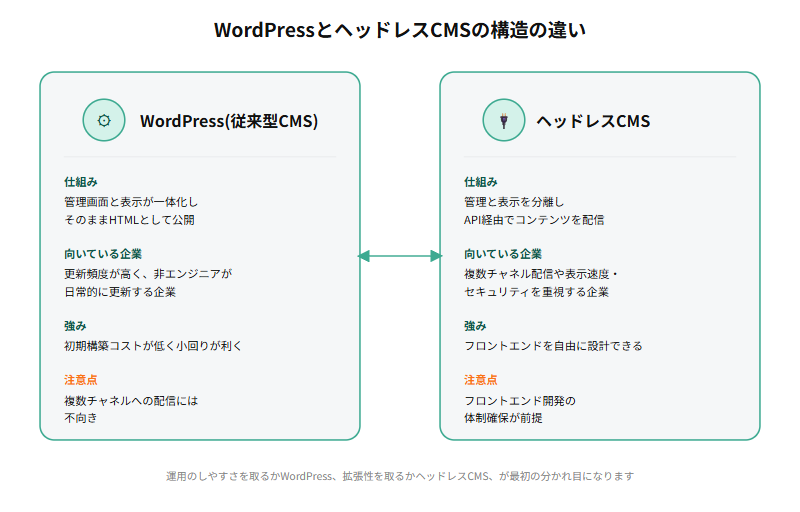
Task: Click 向いている企業 label in WordPress card
Action: pos(103,254)
